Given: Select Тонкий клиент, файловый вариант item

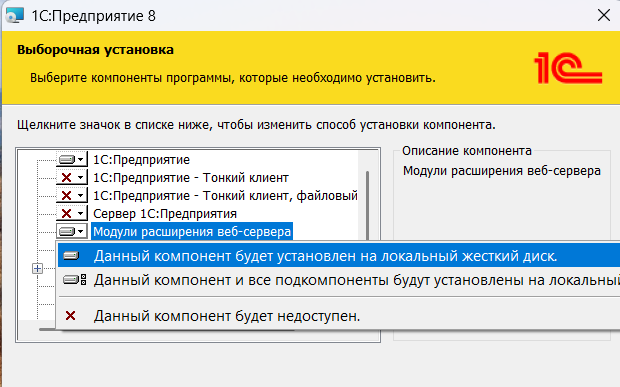Looking at the screenshot, I should pos(225,195).
